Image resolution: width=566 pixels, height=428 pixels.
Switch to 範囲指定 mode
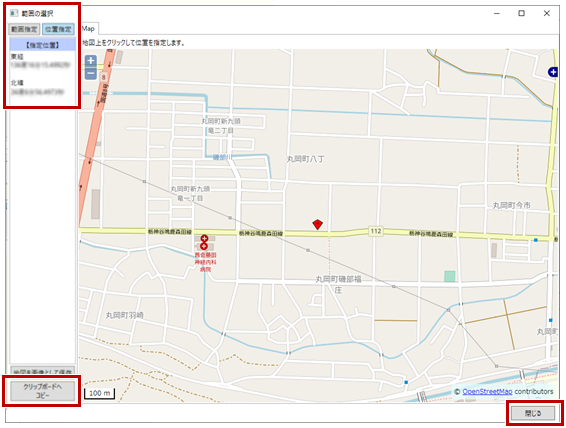click(24, 29)
